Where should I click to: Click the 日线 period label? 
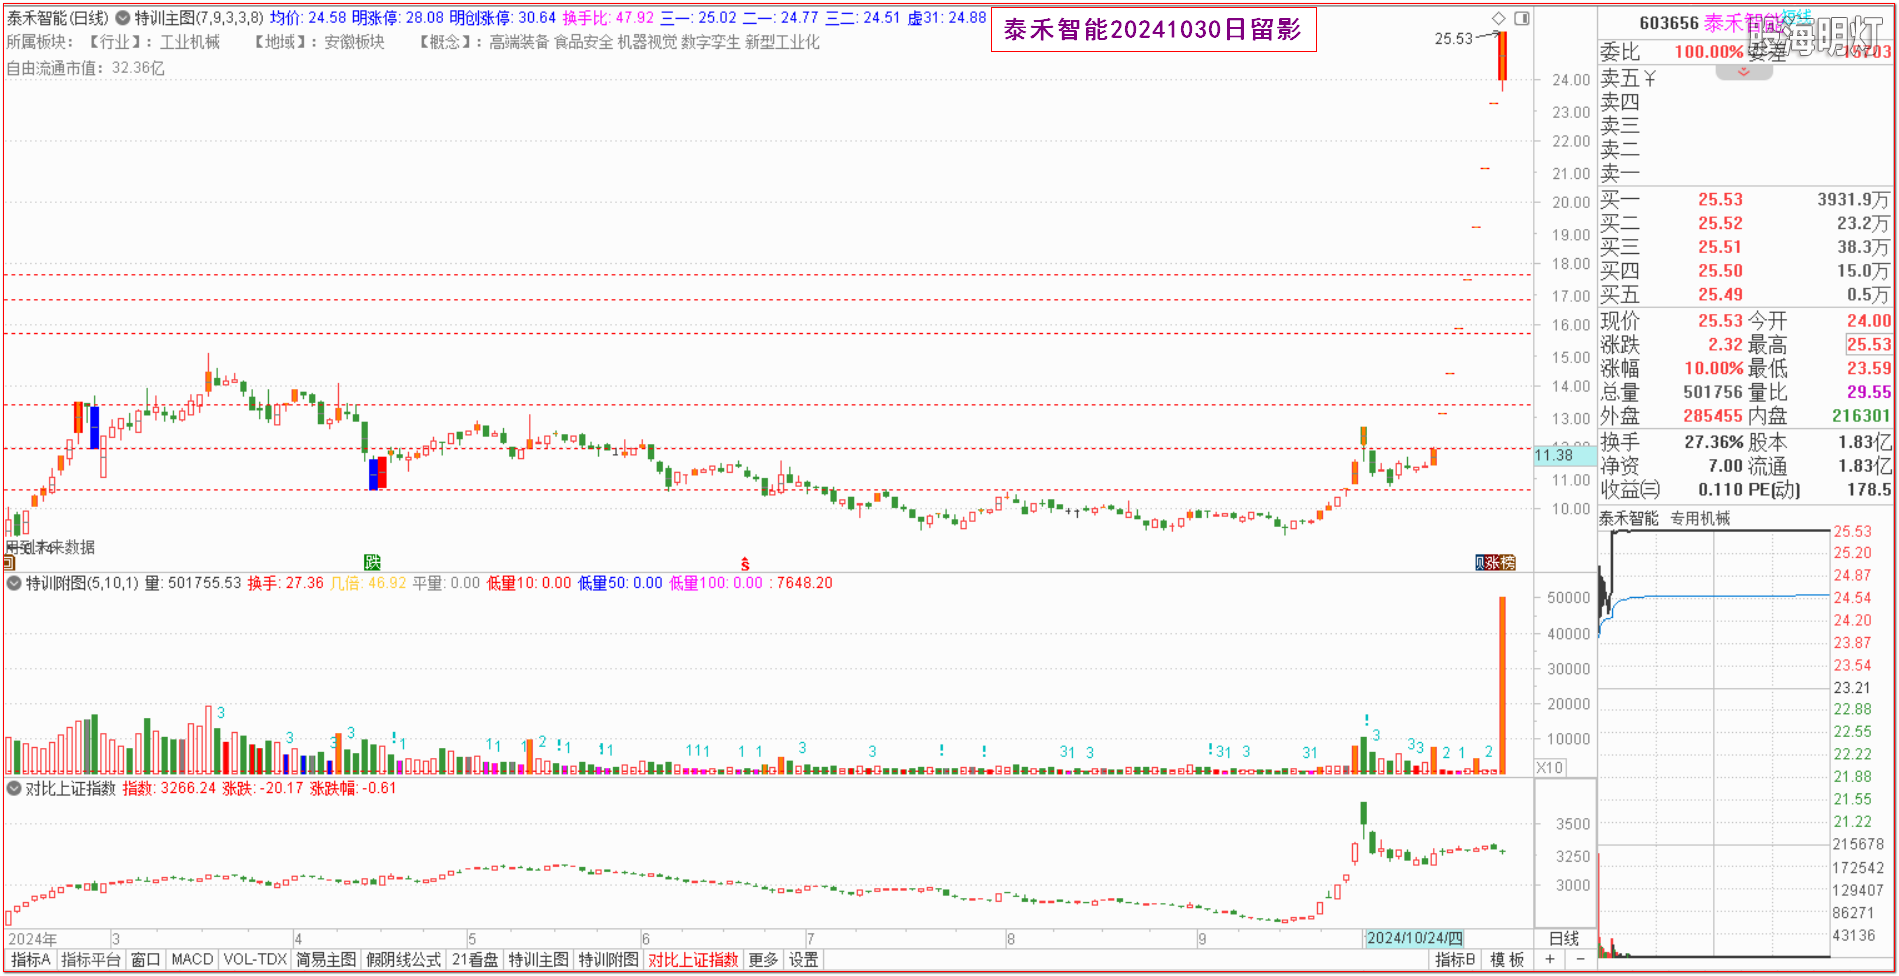[1564, 938]
